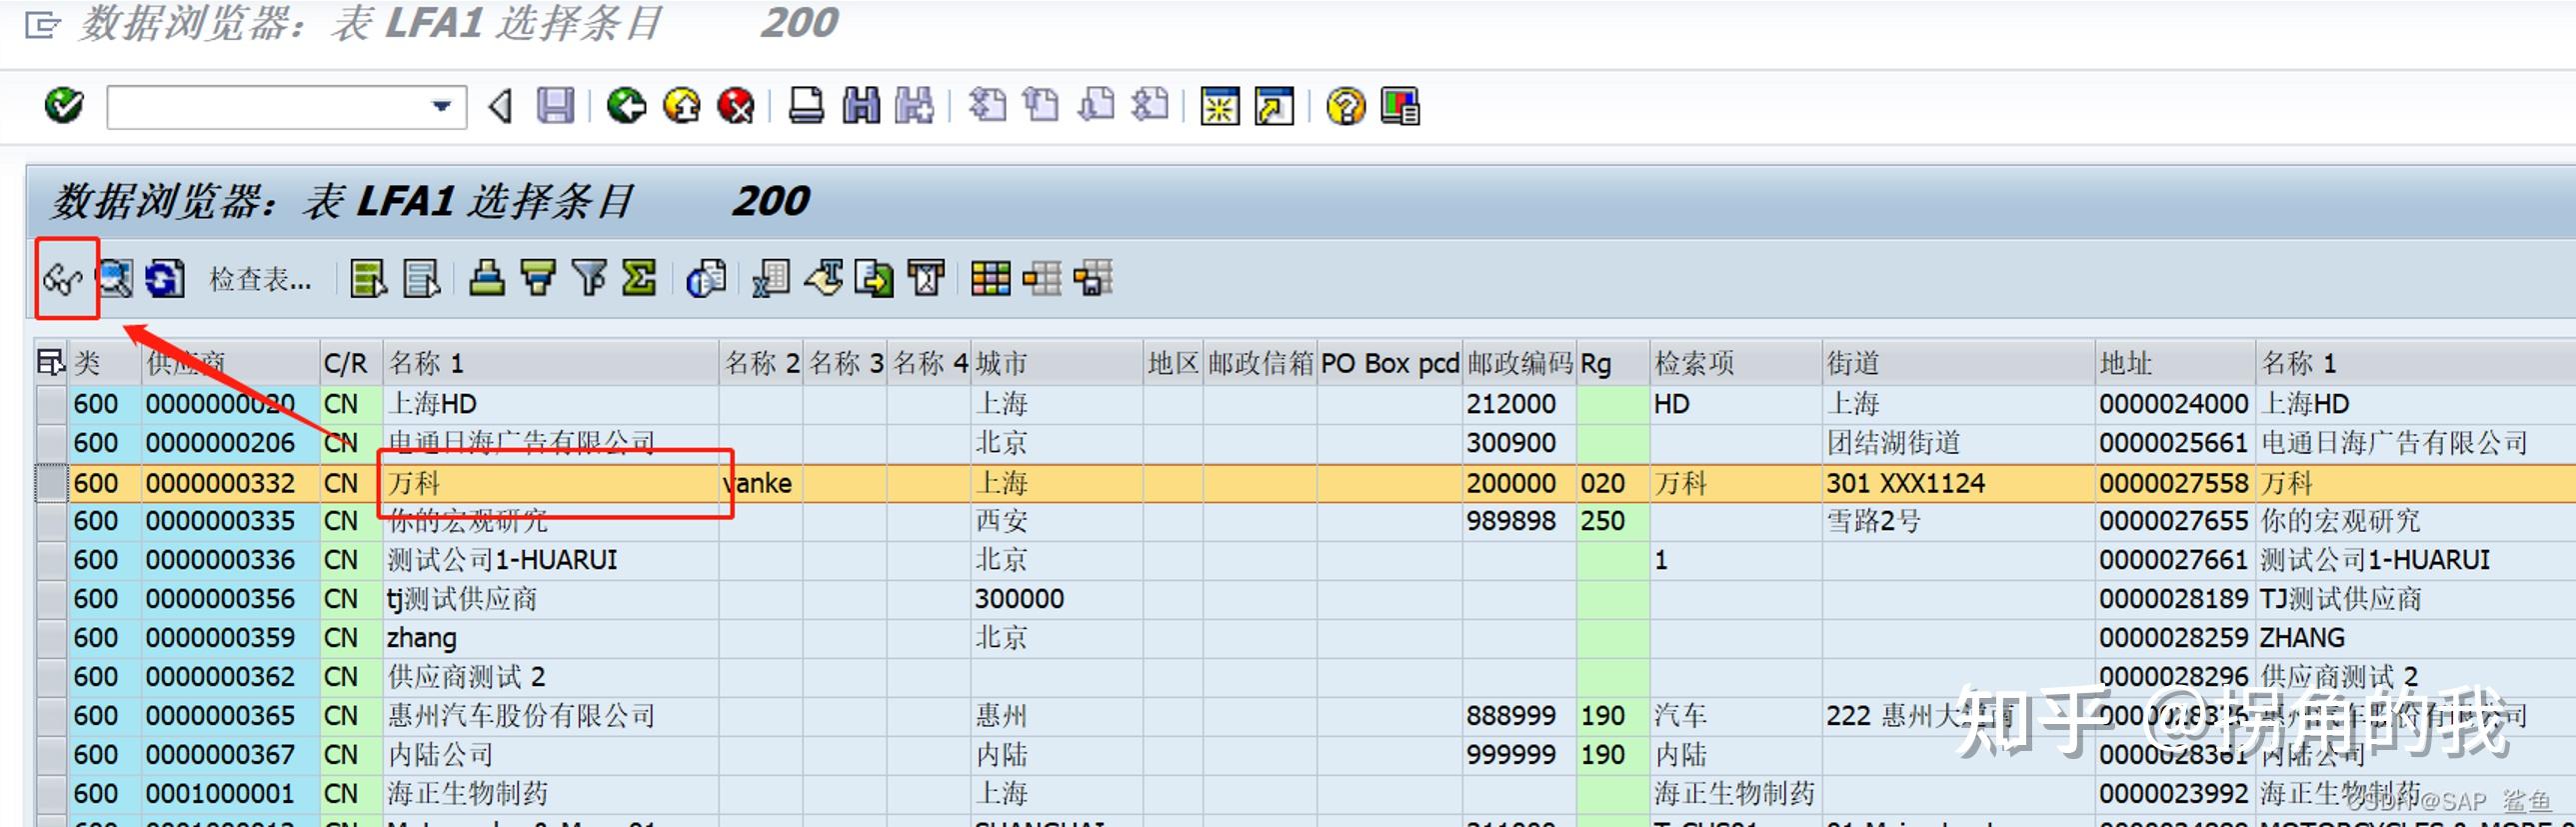Jump to last page icon
The image size is (2576, 827).
pyautogui.click(x=1150, y=106)
